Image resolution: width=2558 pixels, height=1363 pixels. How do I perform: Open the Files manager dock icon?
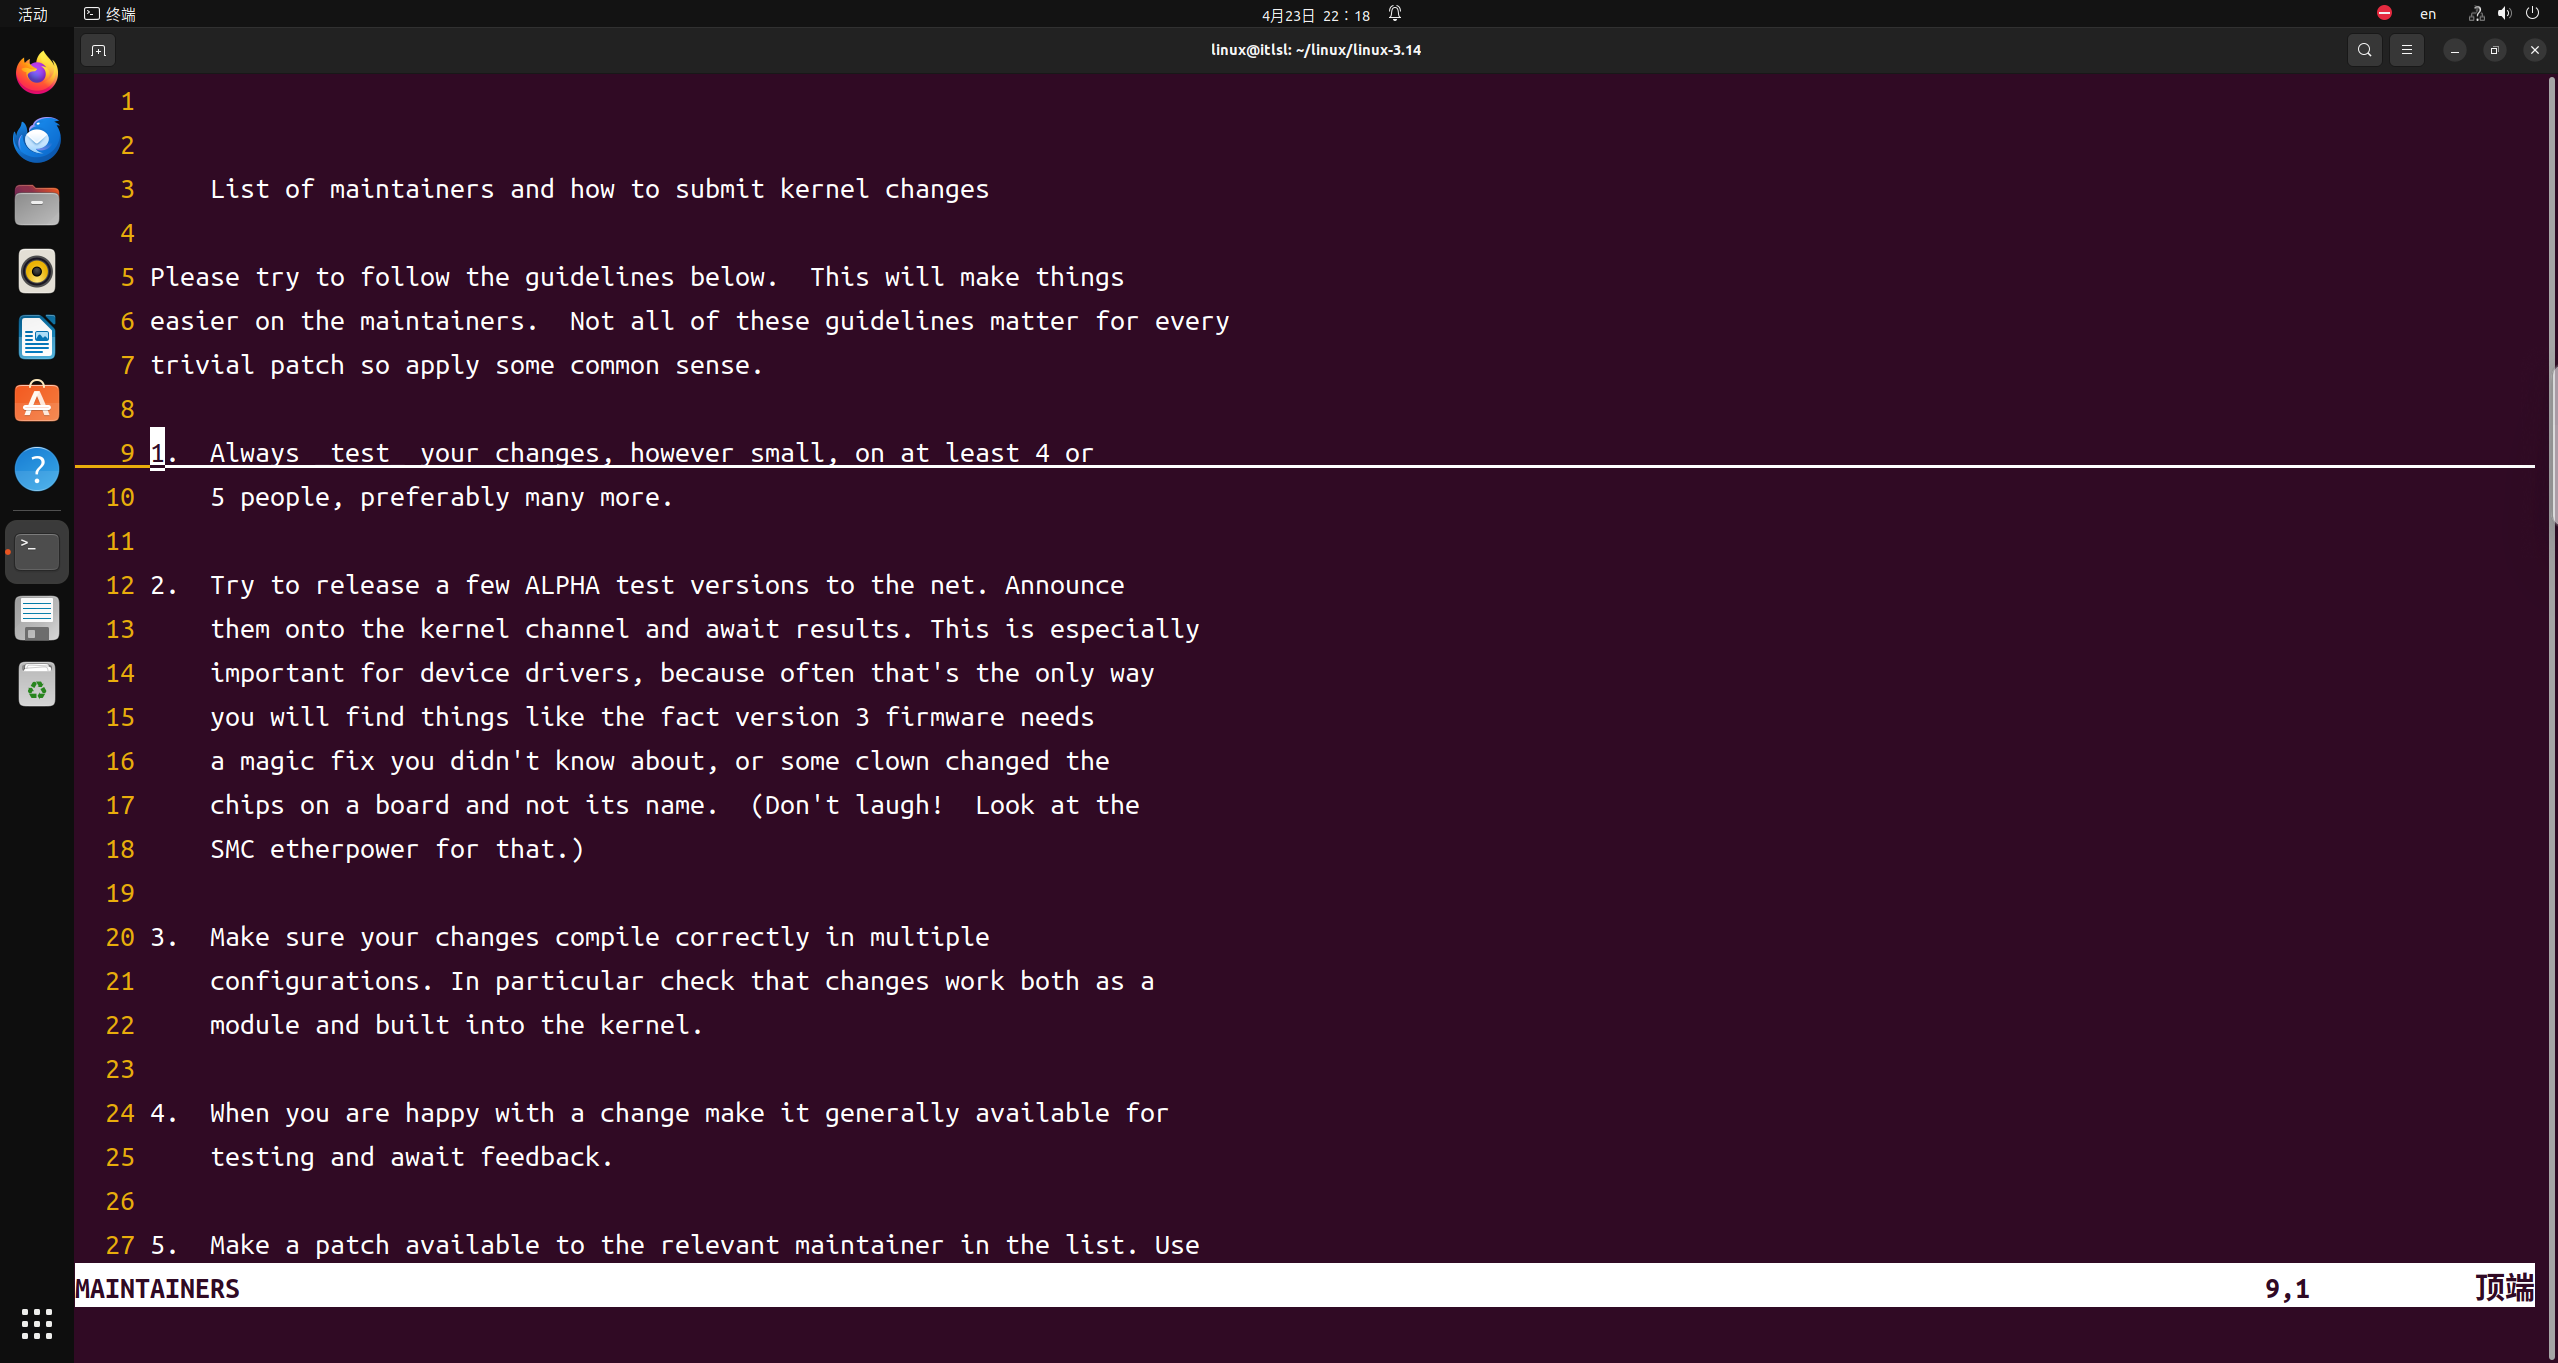click(37, 205)
